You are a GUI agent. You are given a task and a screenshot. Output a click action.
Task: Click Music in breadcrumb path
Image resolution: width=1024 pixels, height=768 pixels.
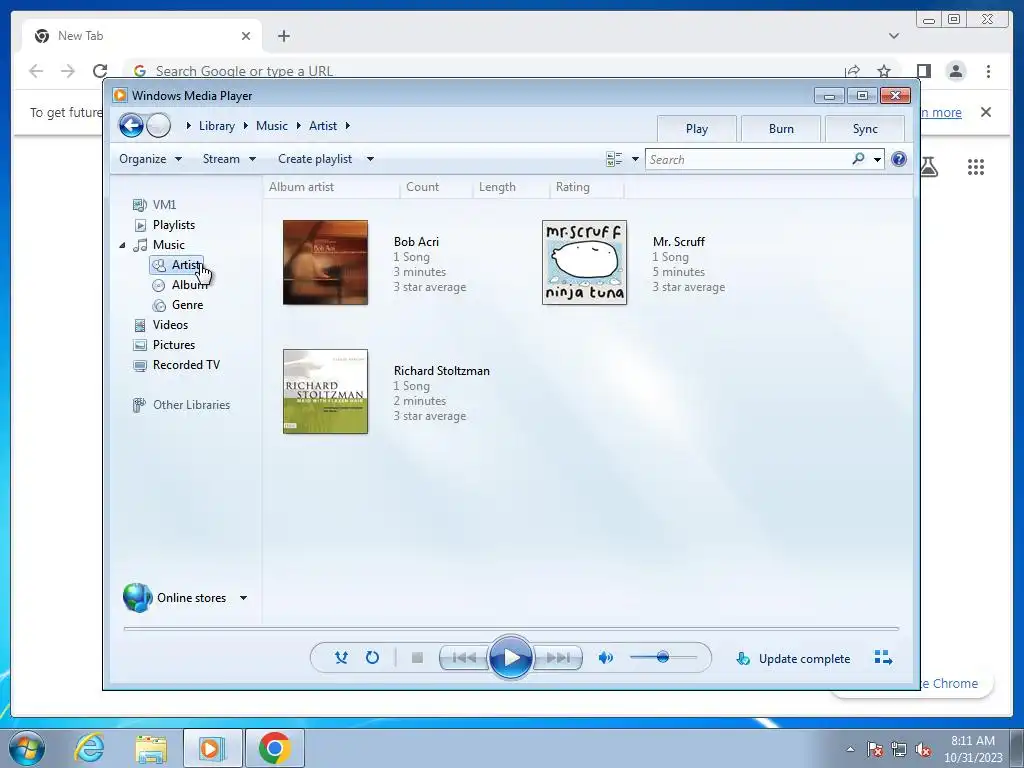click(272, 125)
